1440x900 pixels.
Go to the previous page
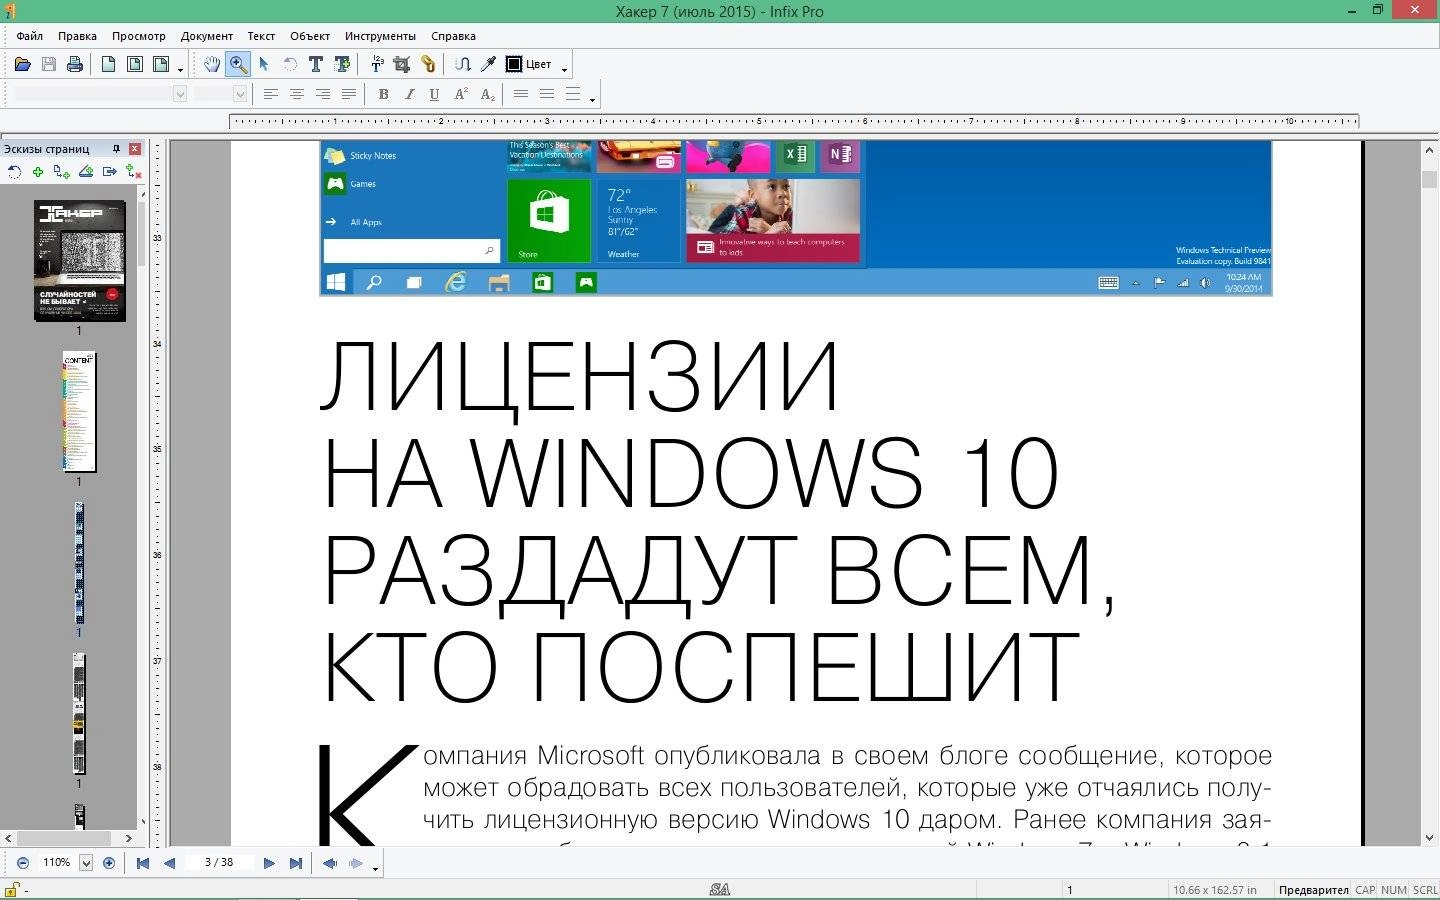click(x=169, y=863)
